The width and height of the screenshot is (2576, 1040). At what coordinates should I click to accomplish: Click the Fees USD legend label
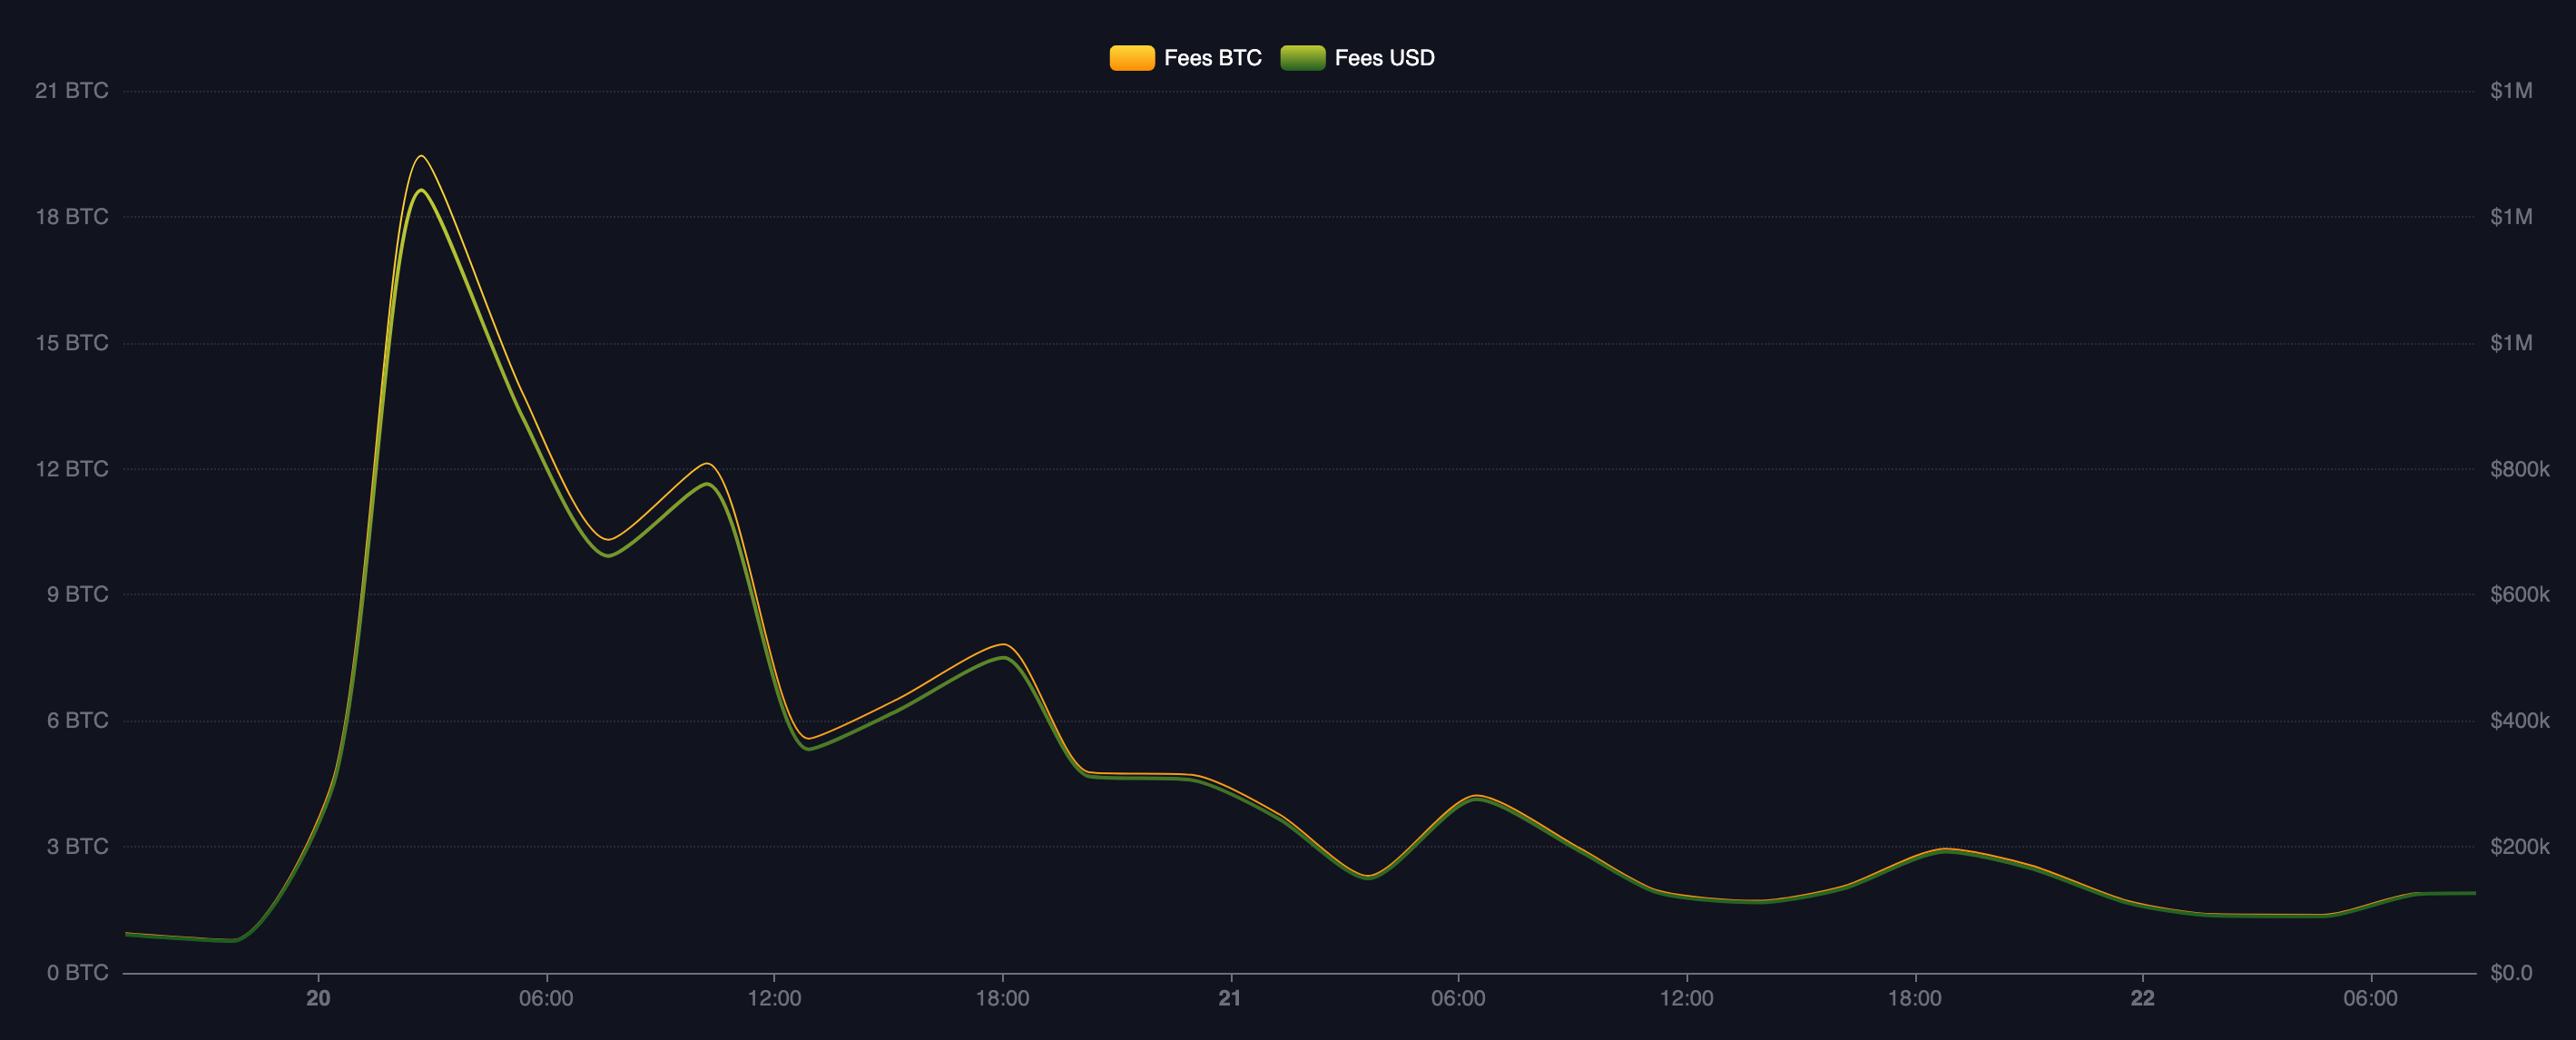(1384, 58)
